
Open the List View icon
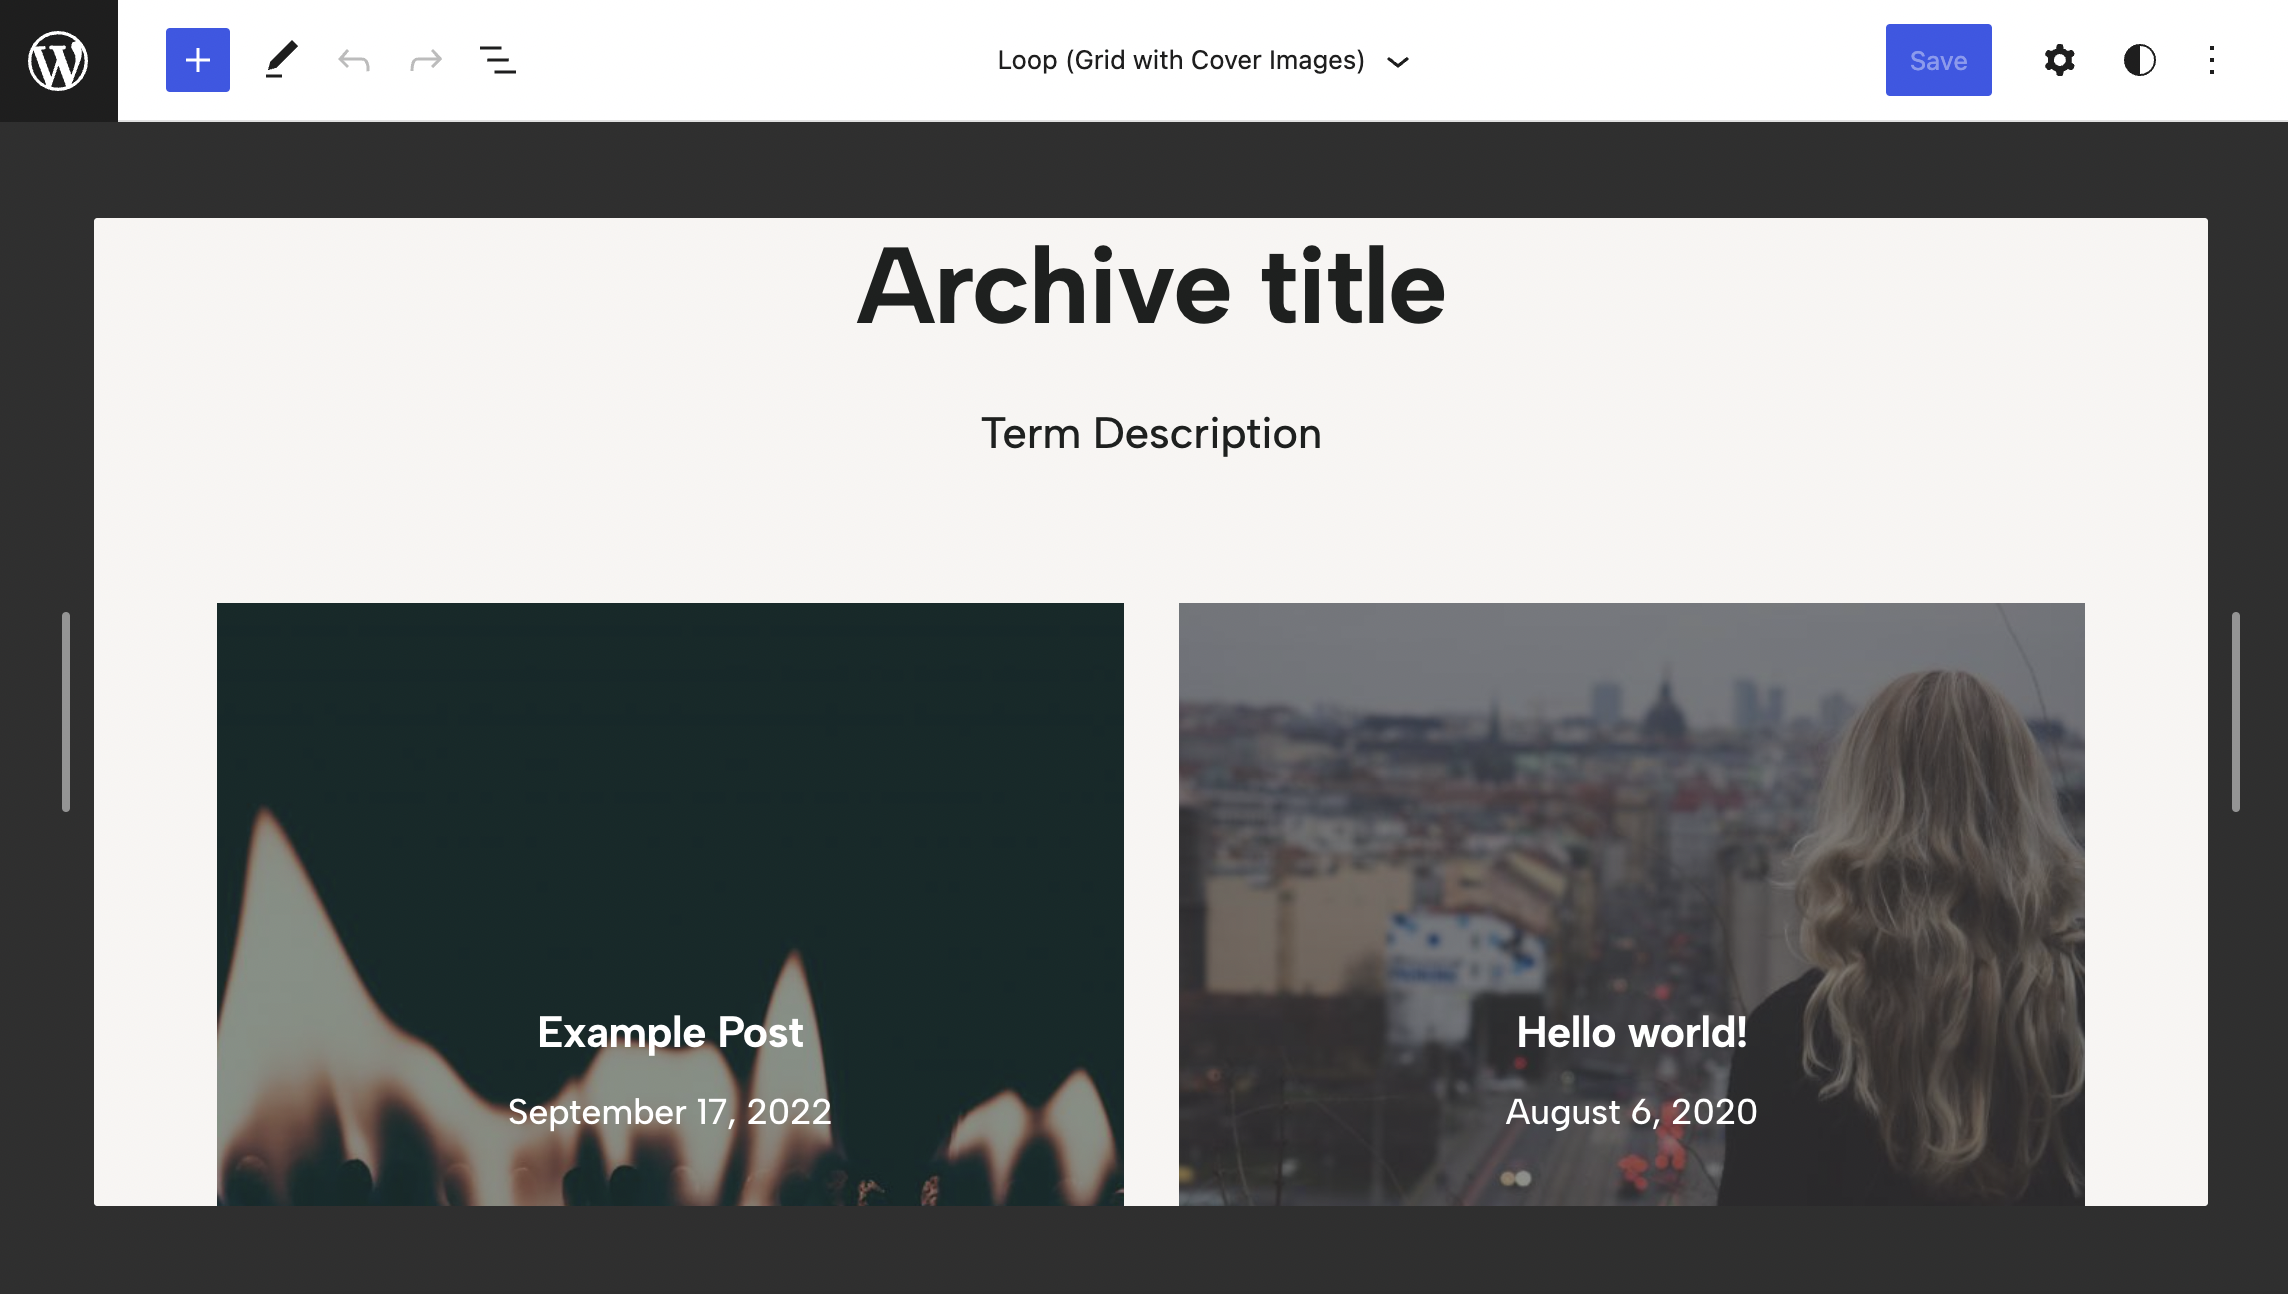pyautogui.click(x=498, y=60)
